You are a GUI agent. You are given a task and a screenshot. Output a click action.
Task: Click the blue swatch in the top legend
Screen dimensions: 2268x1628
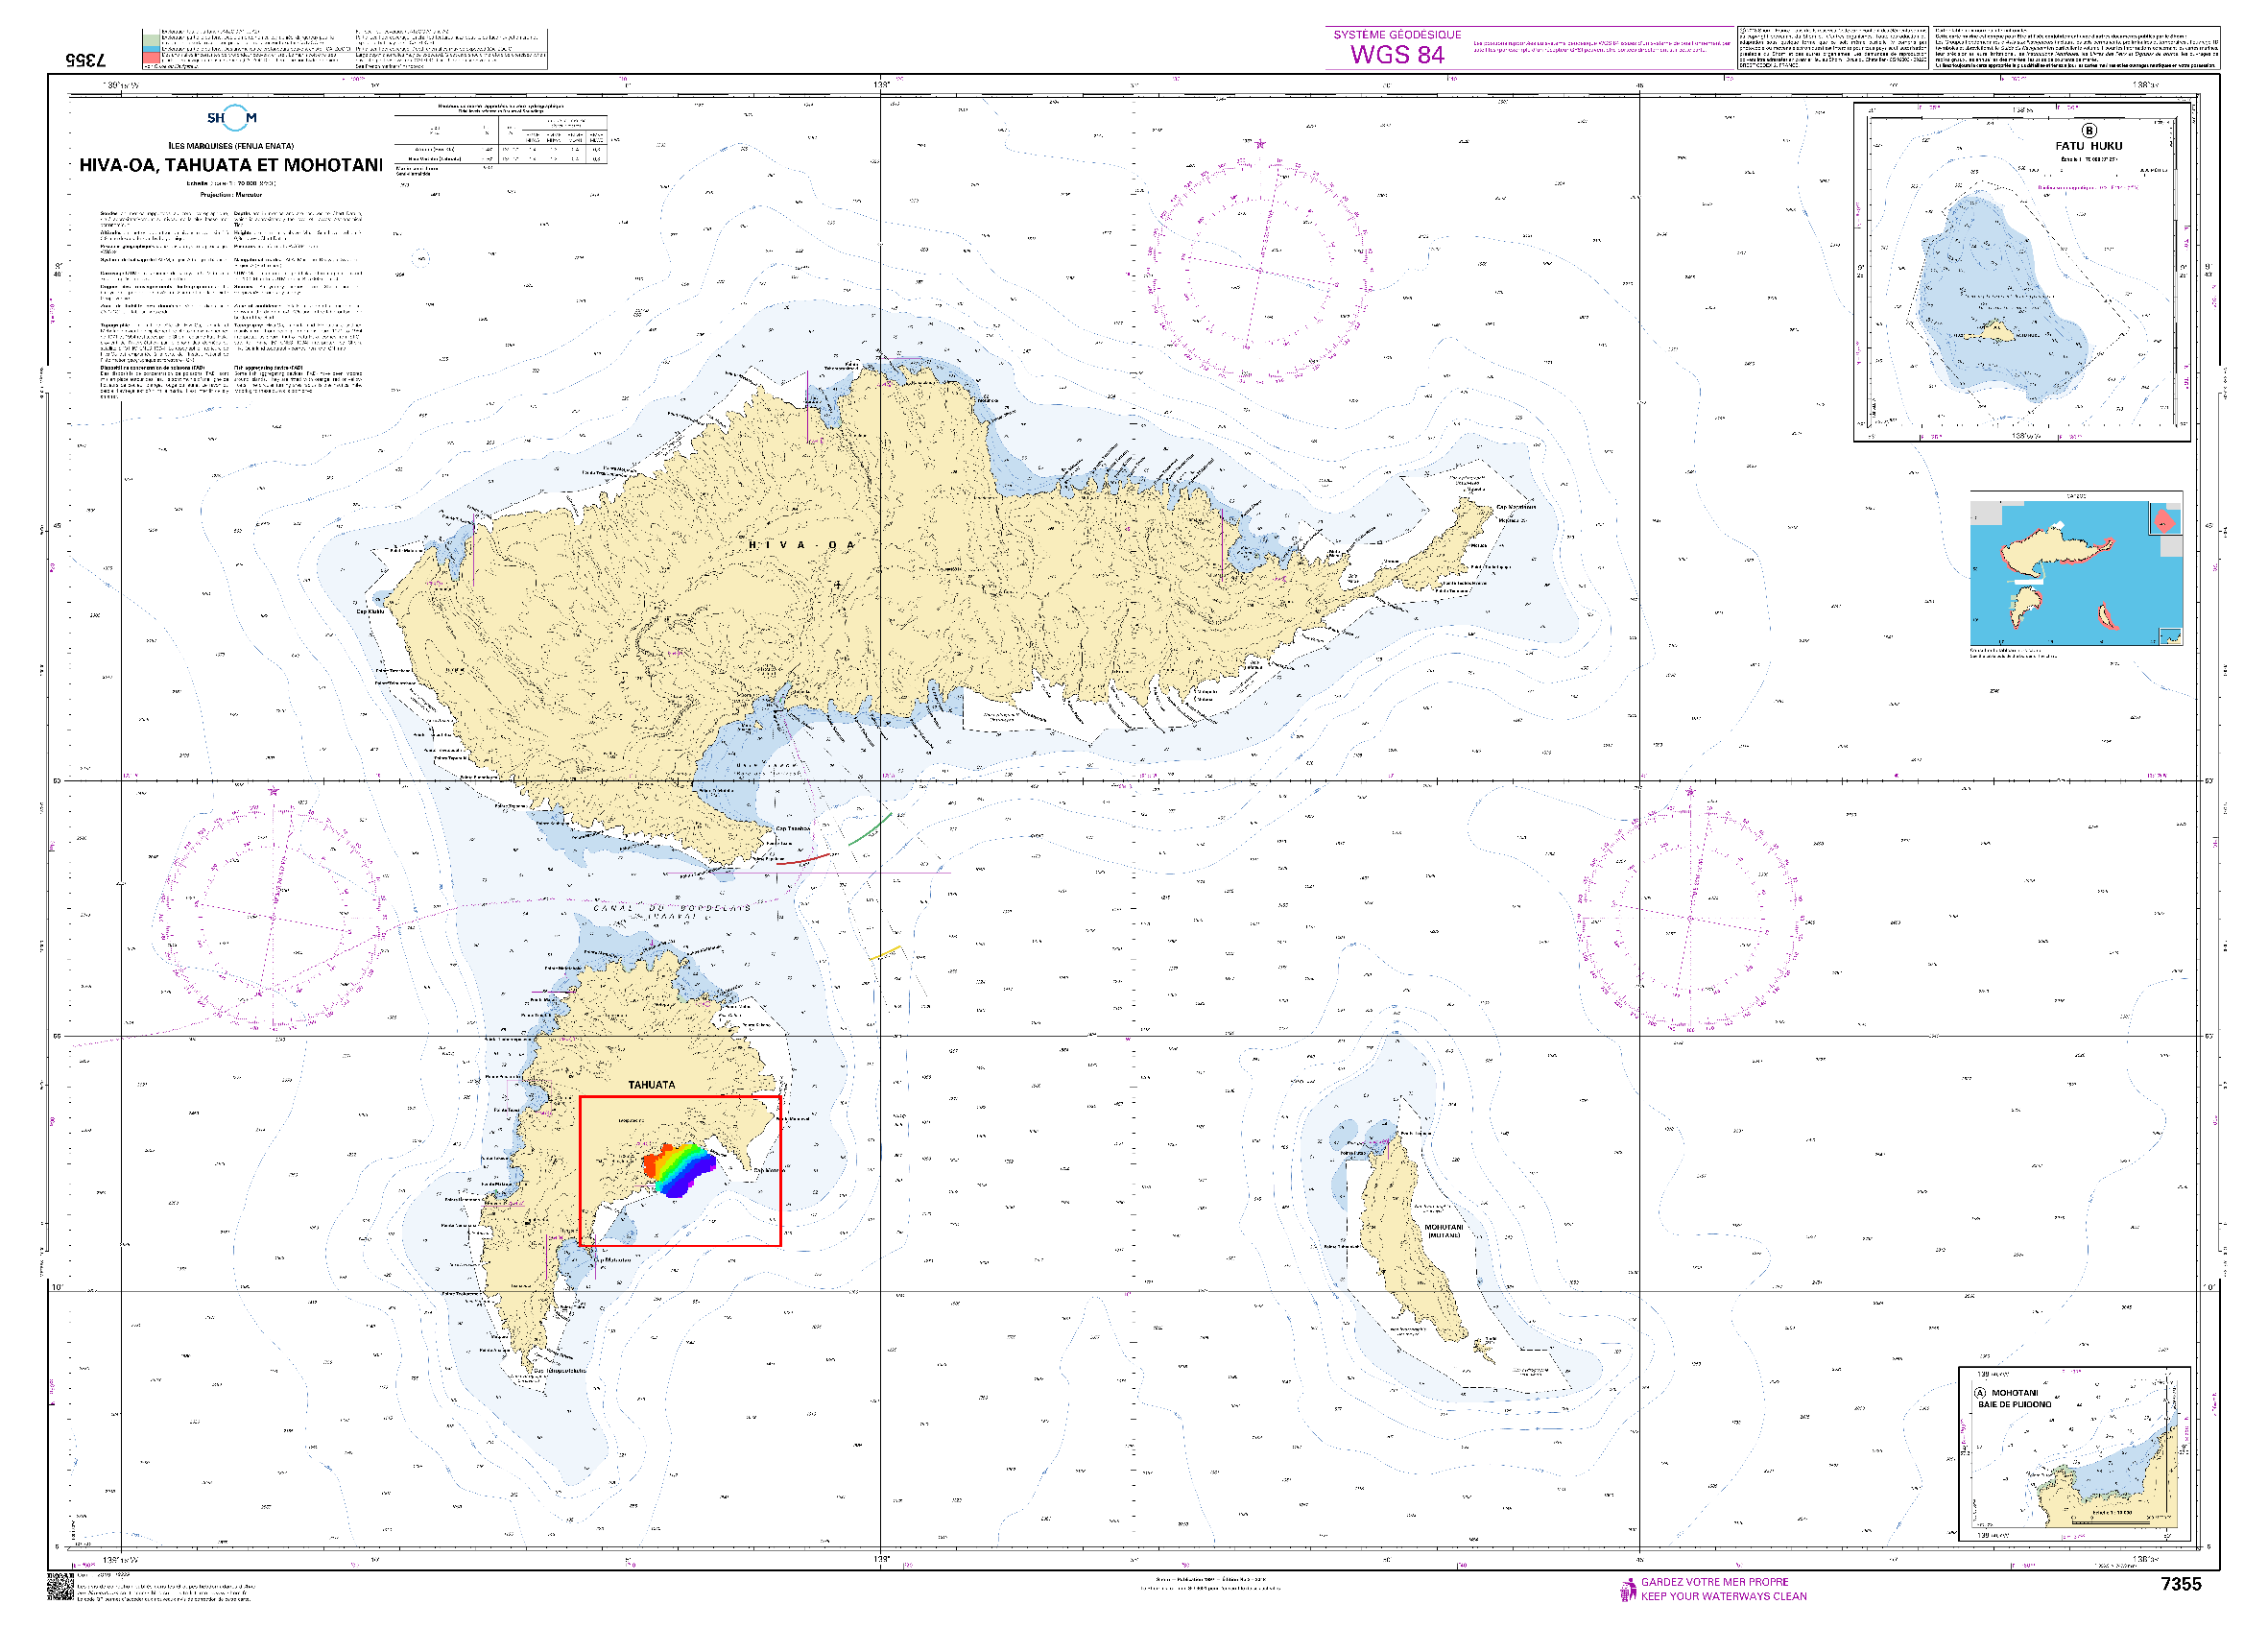tap(150, 48)
